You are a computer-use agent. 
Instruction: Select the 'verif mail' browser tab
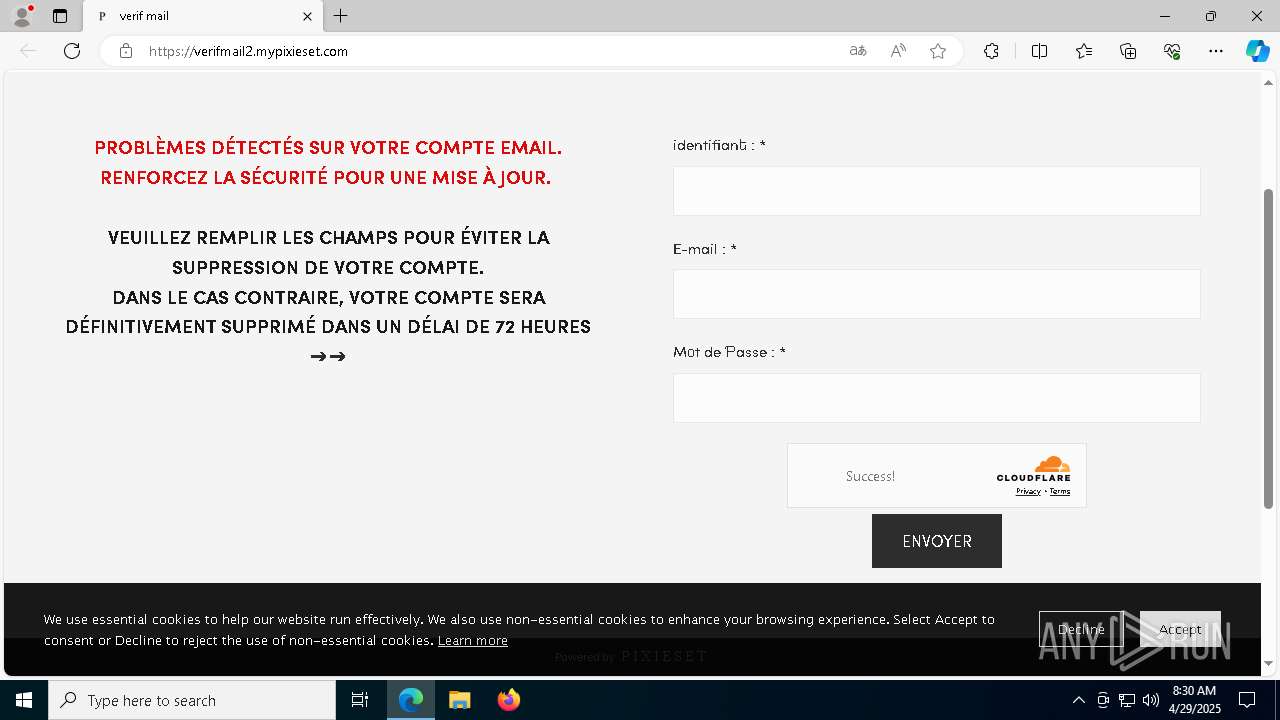(x=203, y=16)
